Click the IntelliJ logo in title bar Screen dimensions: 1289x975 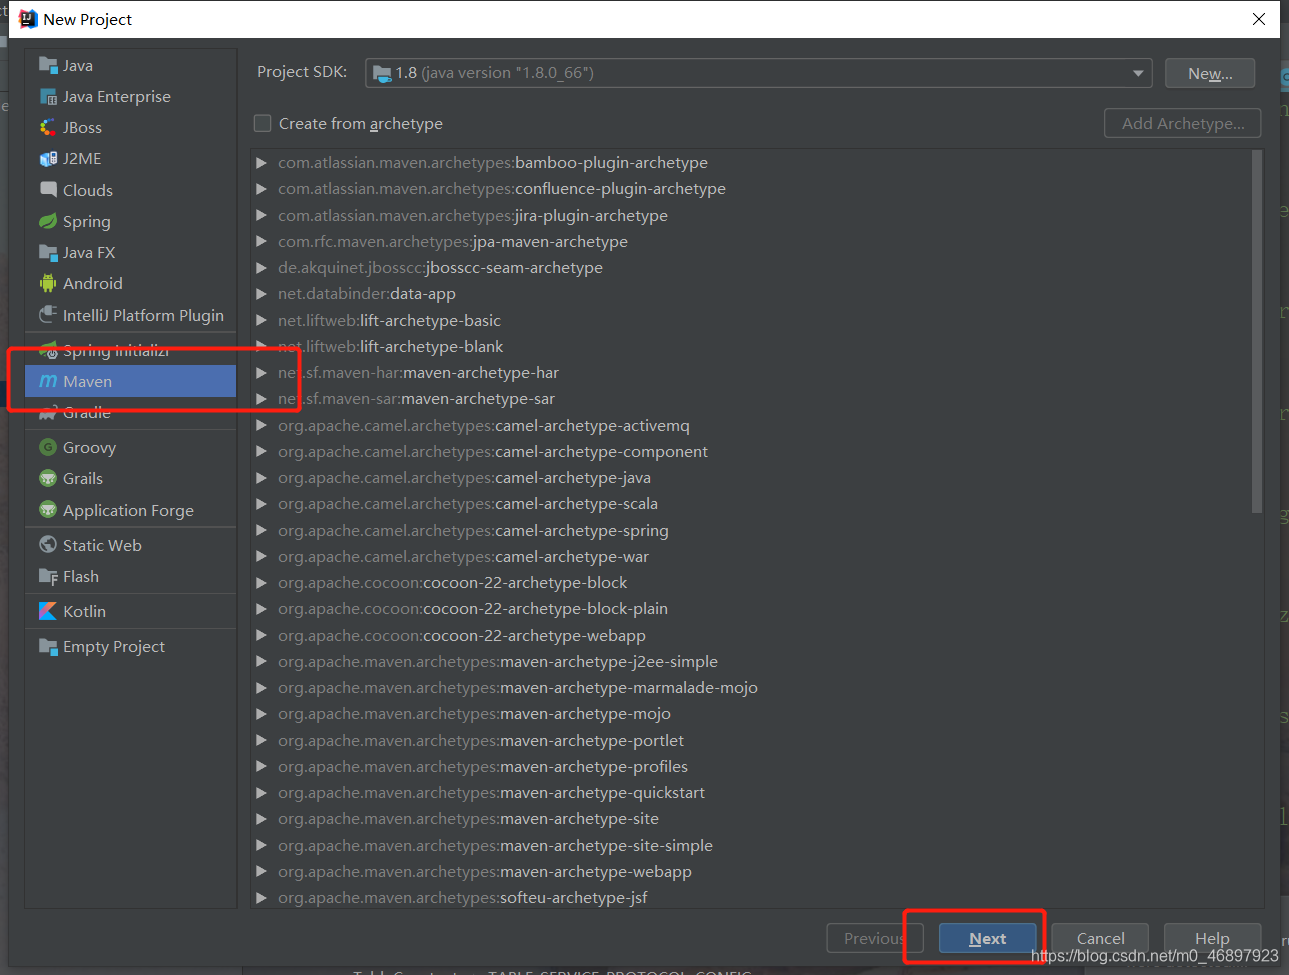pos(28,19)
